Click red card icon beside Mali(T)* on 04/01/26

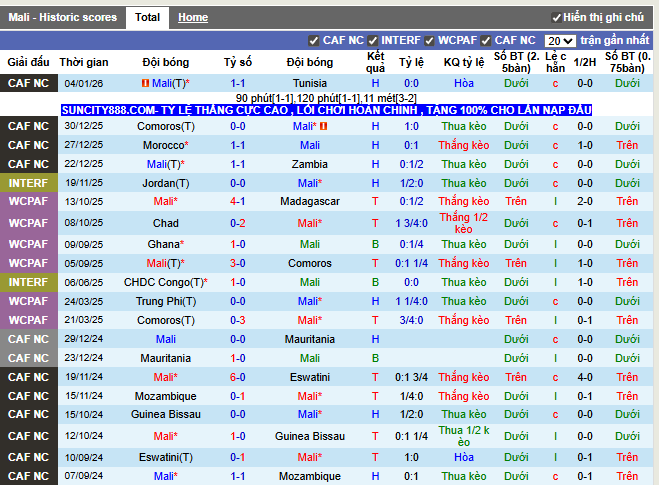pos(145,83)
